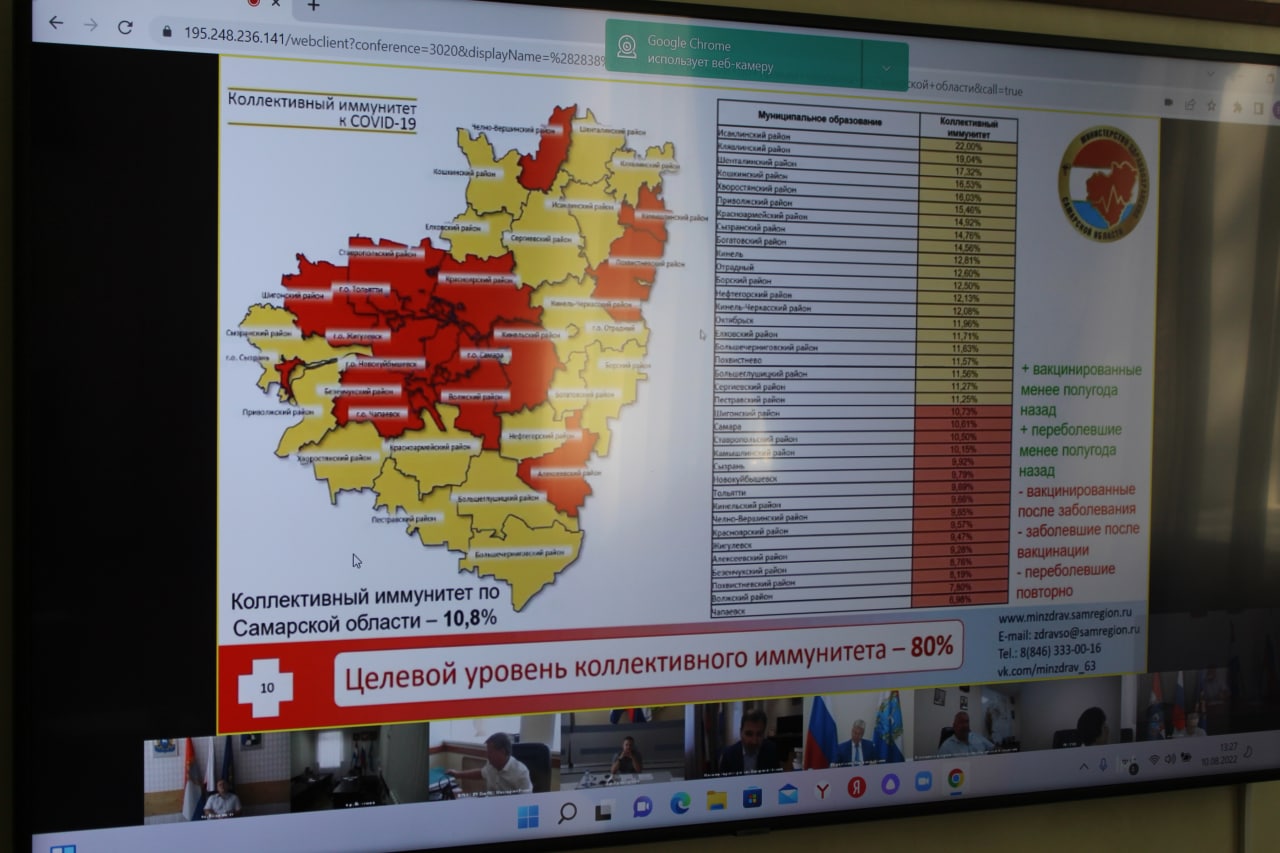Click the 22,00% value cell
This screenshot has height=853, width=1280.
point(968,147)
